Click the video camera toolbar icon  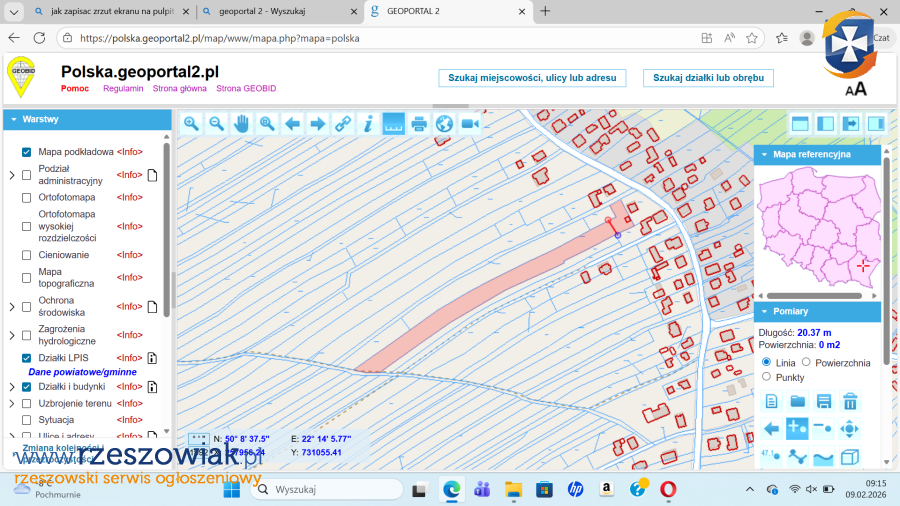click(x=470, y=124)
